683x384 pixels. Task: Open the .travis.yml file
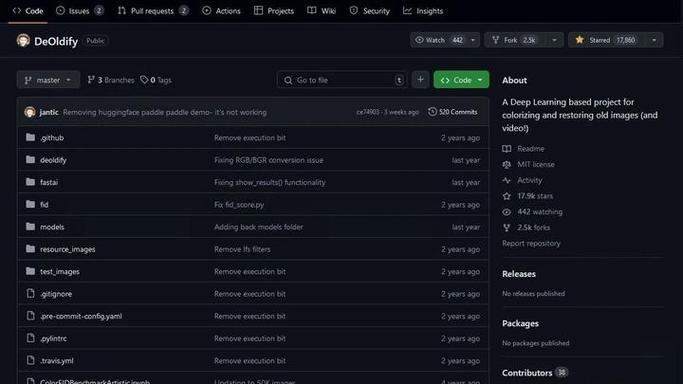pyautogui.click(x=57, y=360)
